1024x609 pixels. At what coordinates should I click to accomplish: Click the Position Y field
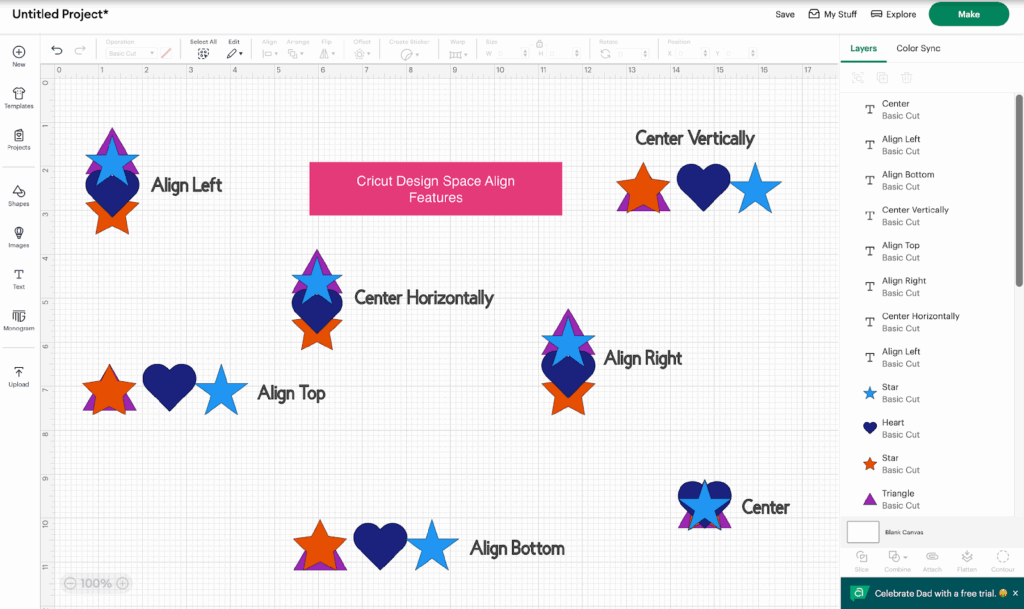pos(740,54)
